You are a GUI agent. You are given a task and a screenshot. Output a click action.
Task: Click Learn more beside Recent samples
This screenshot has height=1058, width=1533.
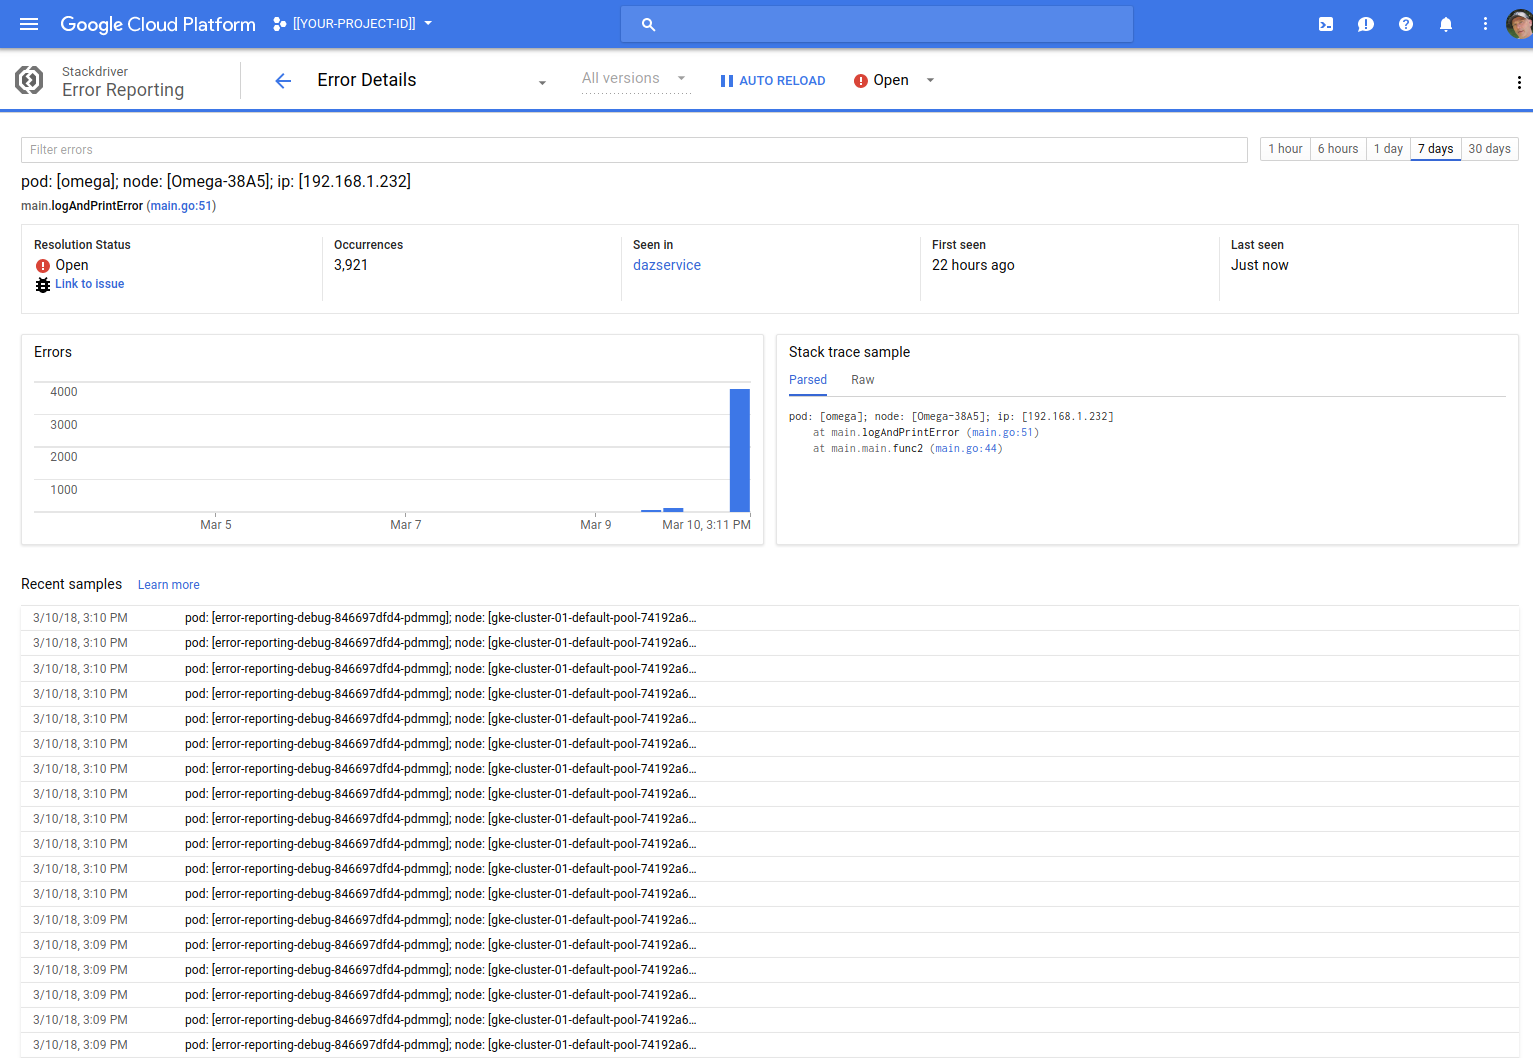coord(168,584)
